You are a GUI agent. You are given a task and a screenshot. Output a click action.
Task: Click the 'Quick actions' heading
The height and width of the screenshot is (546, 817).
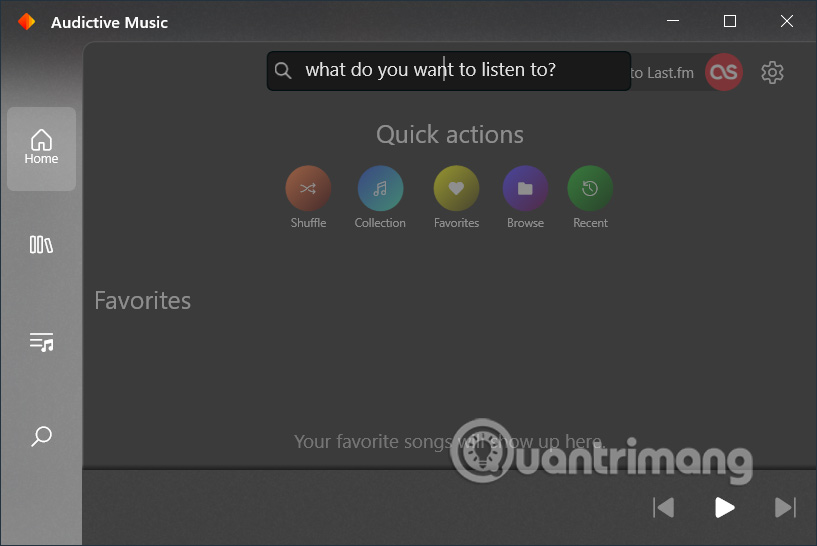tap(450, 134)
